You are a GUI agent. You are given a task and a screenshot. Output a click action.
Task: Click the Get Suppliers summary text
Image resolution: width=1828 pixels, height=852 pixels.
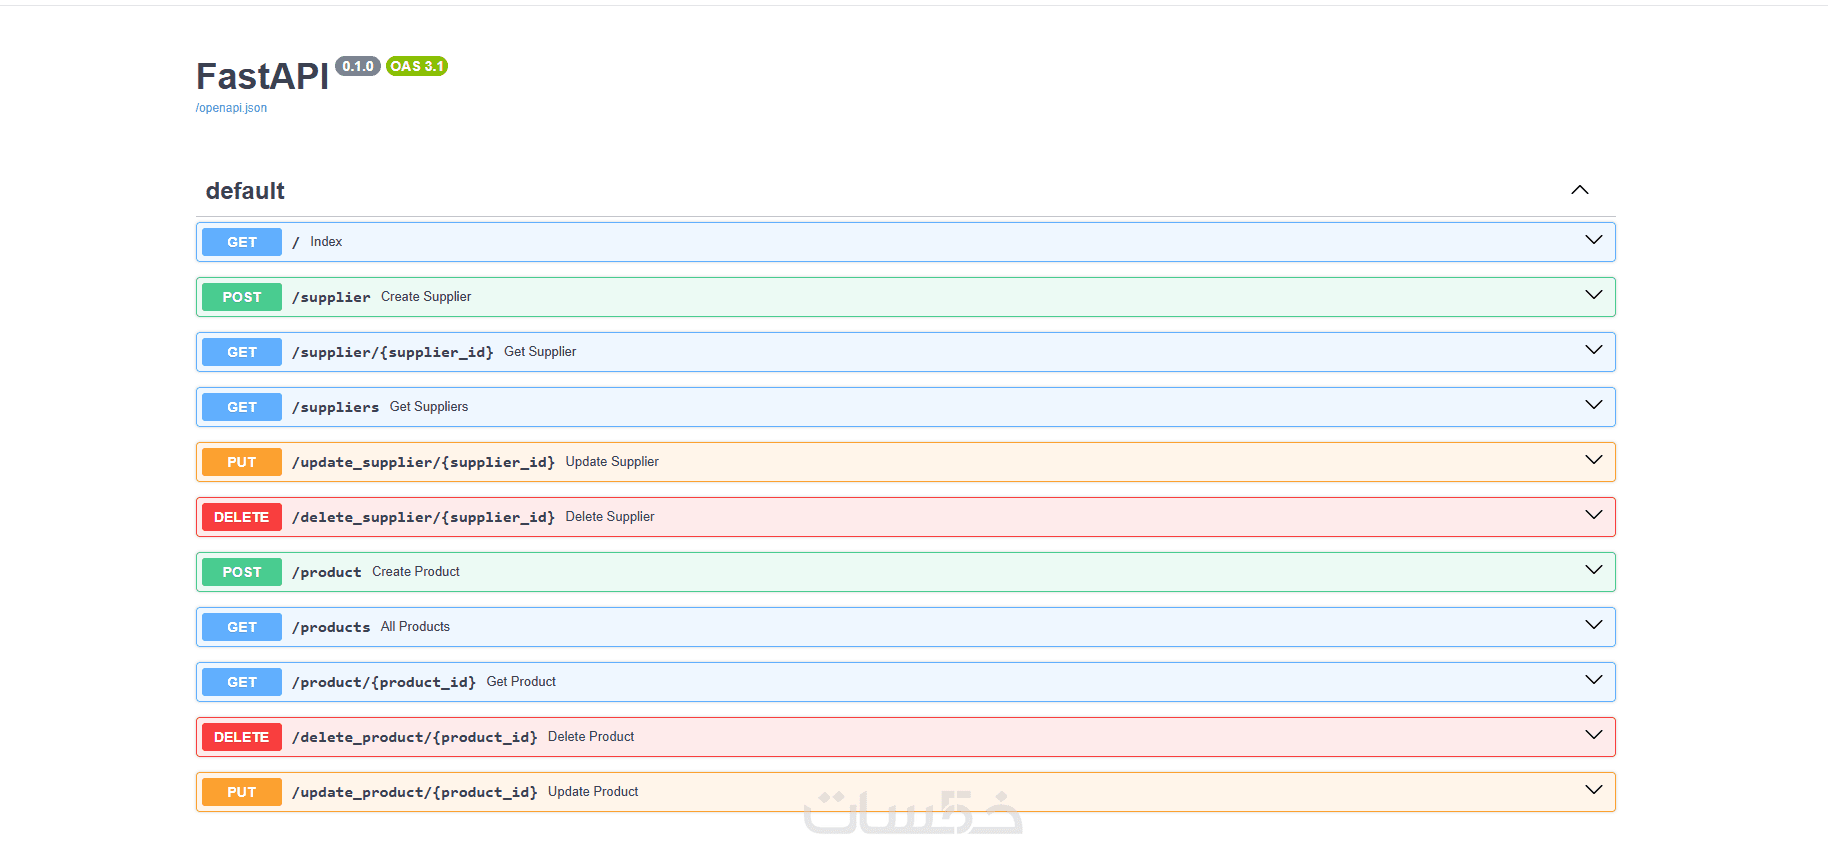(429, 407)
